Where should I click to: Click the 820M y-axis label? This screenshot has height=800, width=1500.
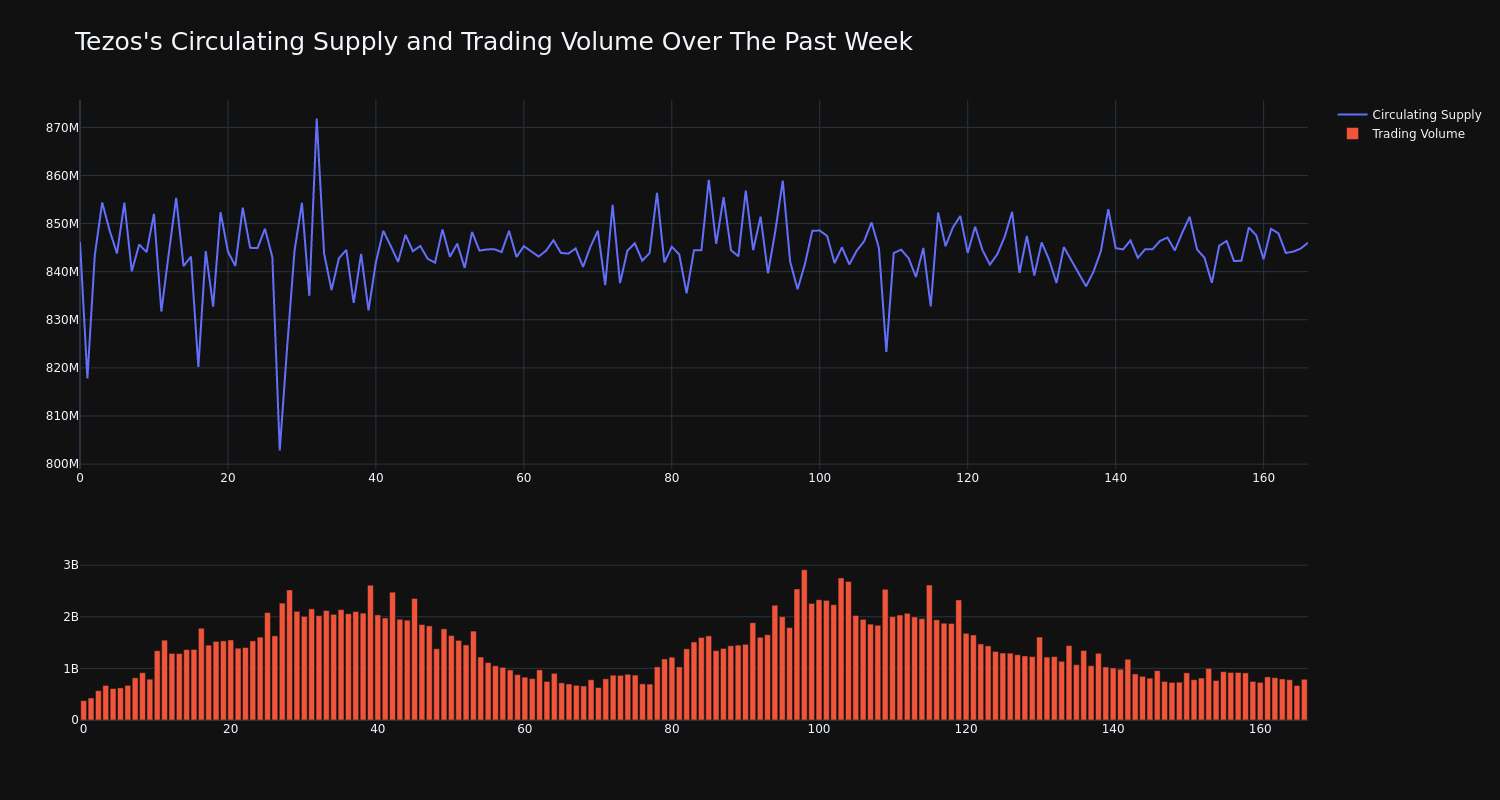tap(62, 368)
